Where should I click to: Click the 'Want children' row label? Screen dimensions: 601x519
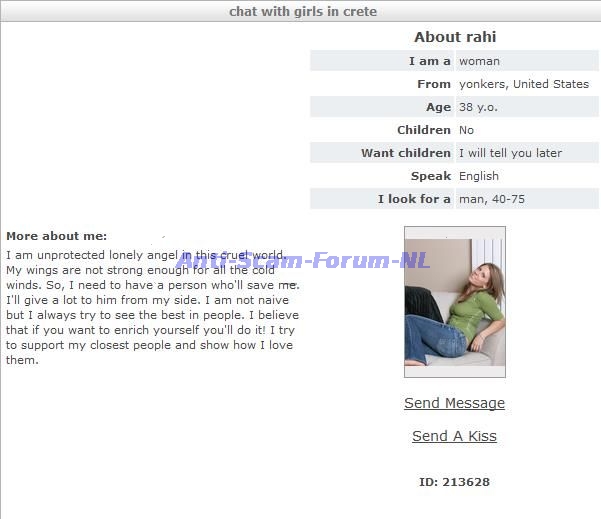pos(406,153)
